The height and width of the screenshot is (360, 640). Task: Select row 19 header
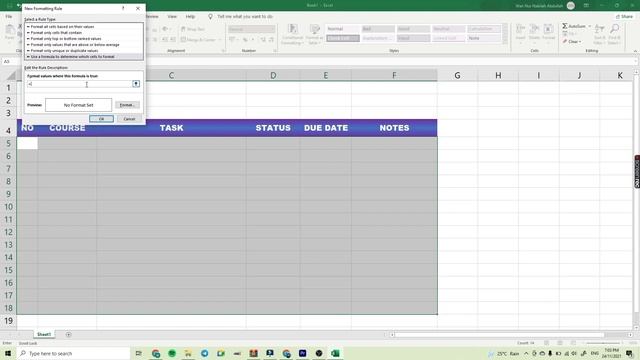coord(8,321)
